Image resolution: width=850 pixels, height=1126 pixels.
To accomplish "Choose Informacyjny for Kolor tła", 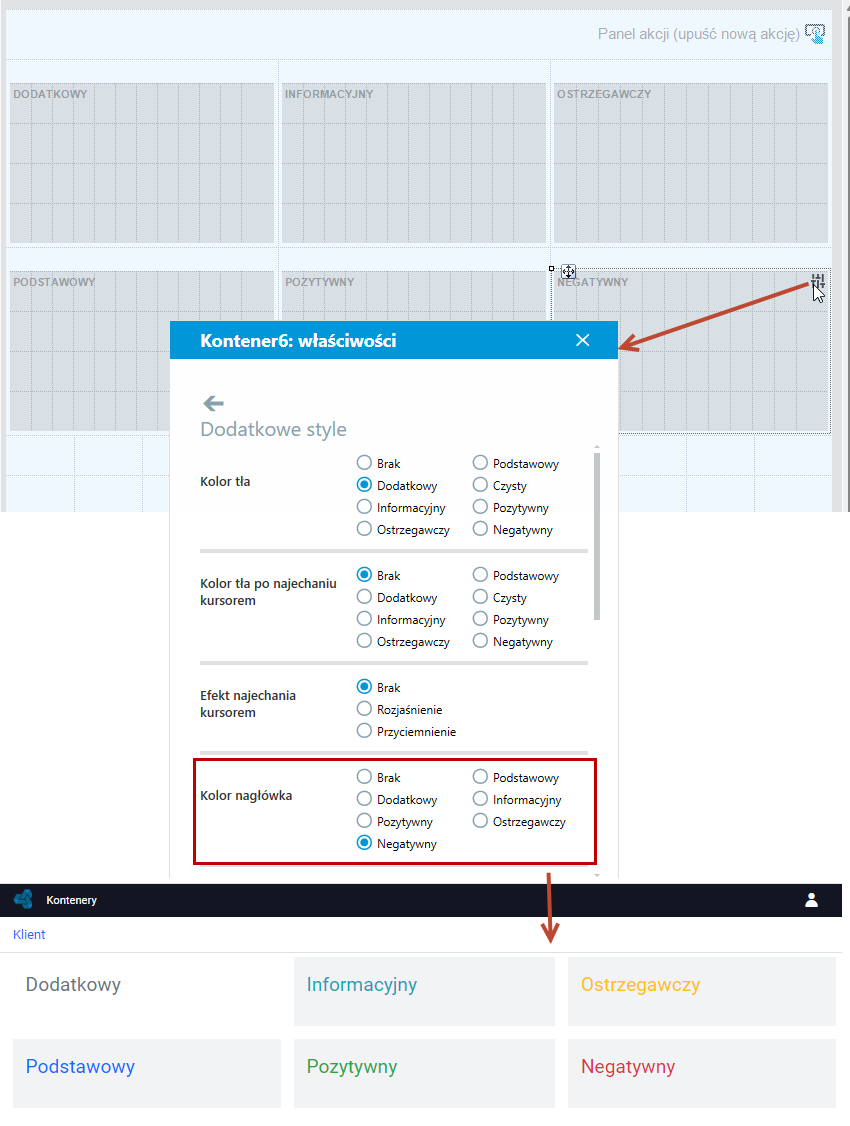I will coord(365,507).
